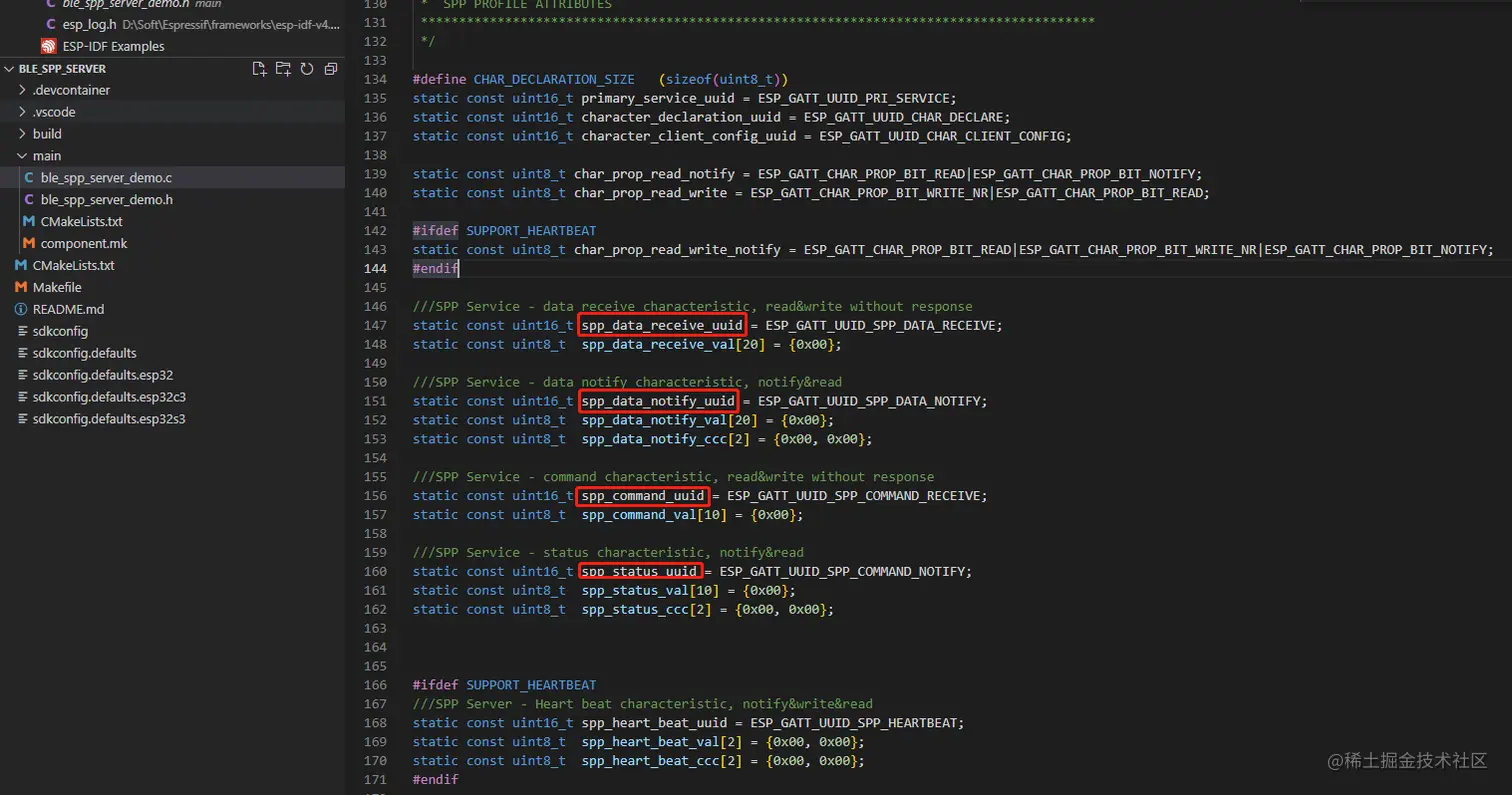Click ESP_GATT_UUID_CHAR_DECLARE constant
This screenshot has height=795, width=1512.
click(x=903, y=117)
